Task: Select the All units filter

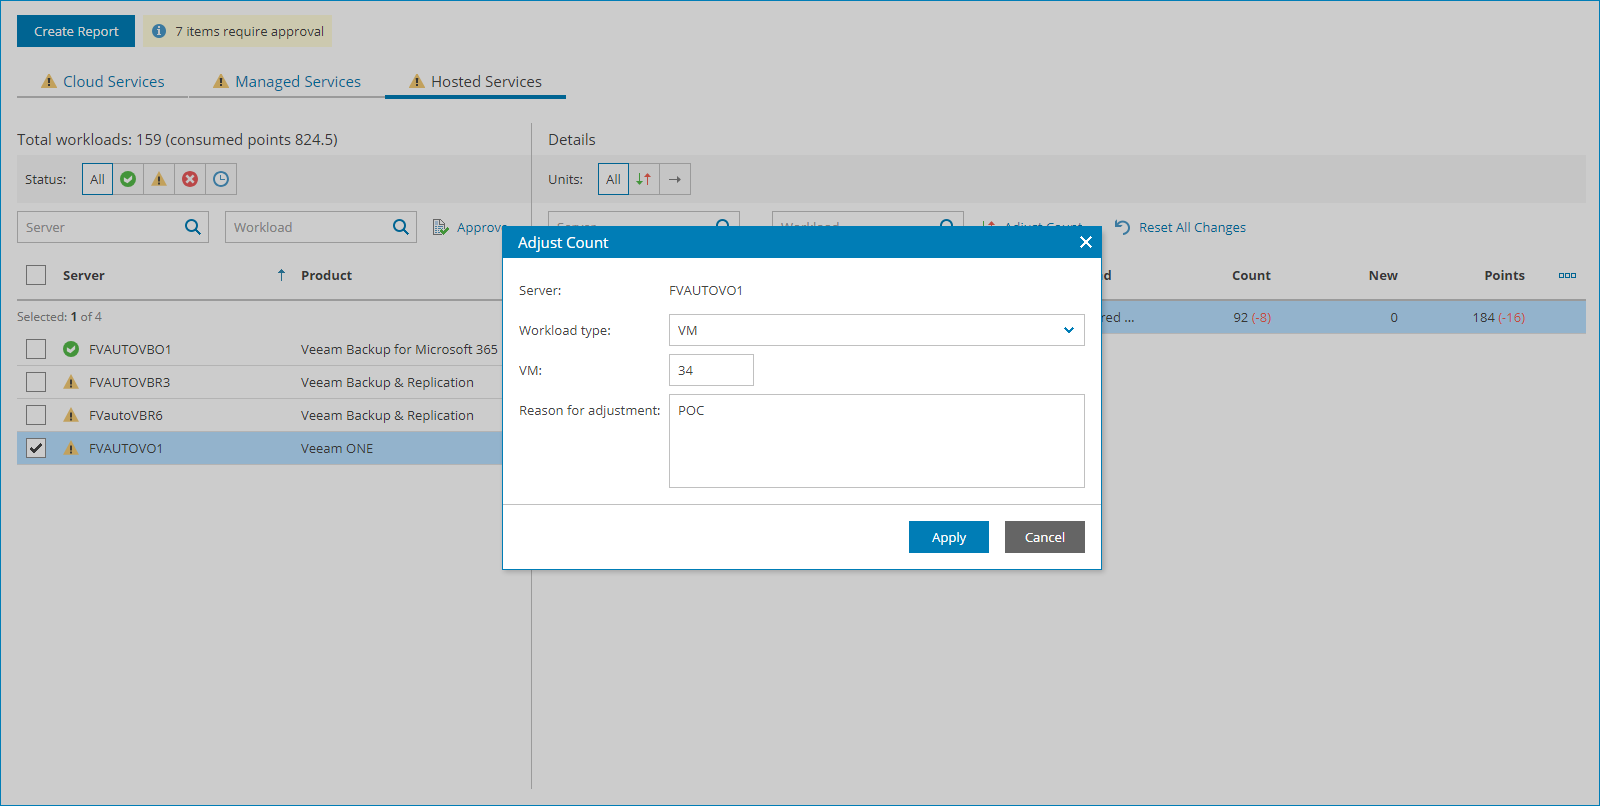Action: [613, 179]
